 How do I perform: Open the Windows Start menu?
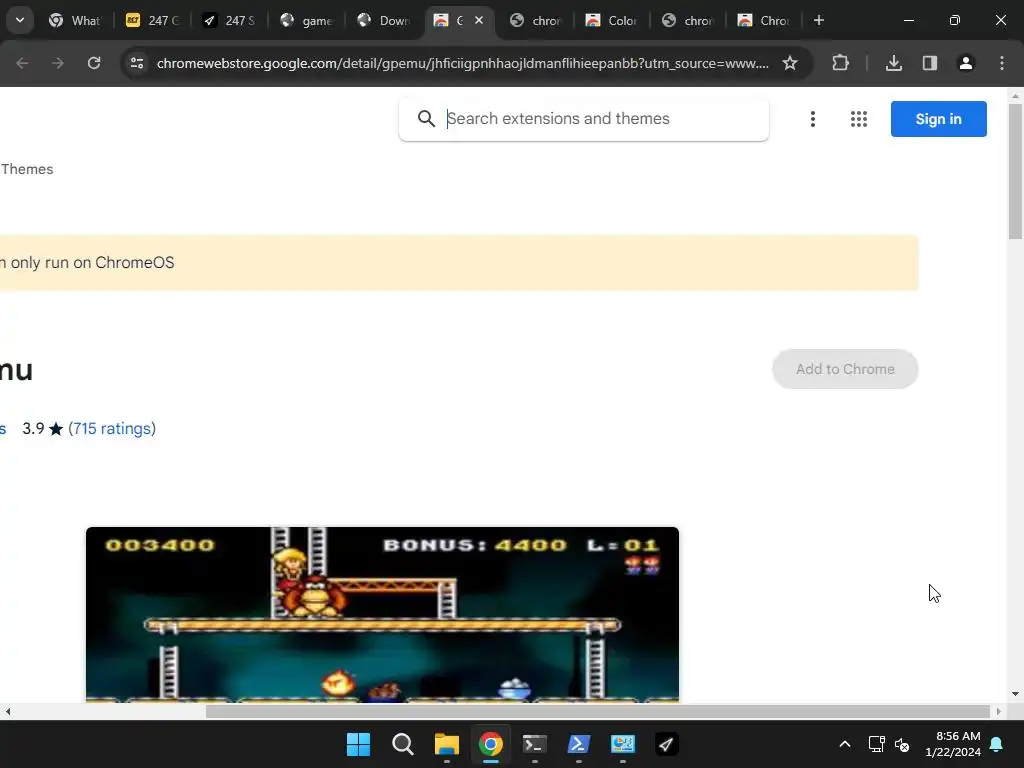point(358,744)
